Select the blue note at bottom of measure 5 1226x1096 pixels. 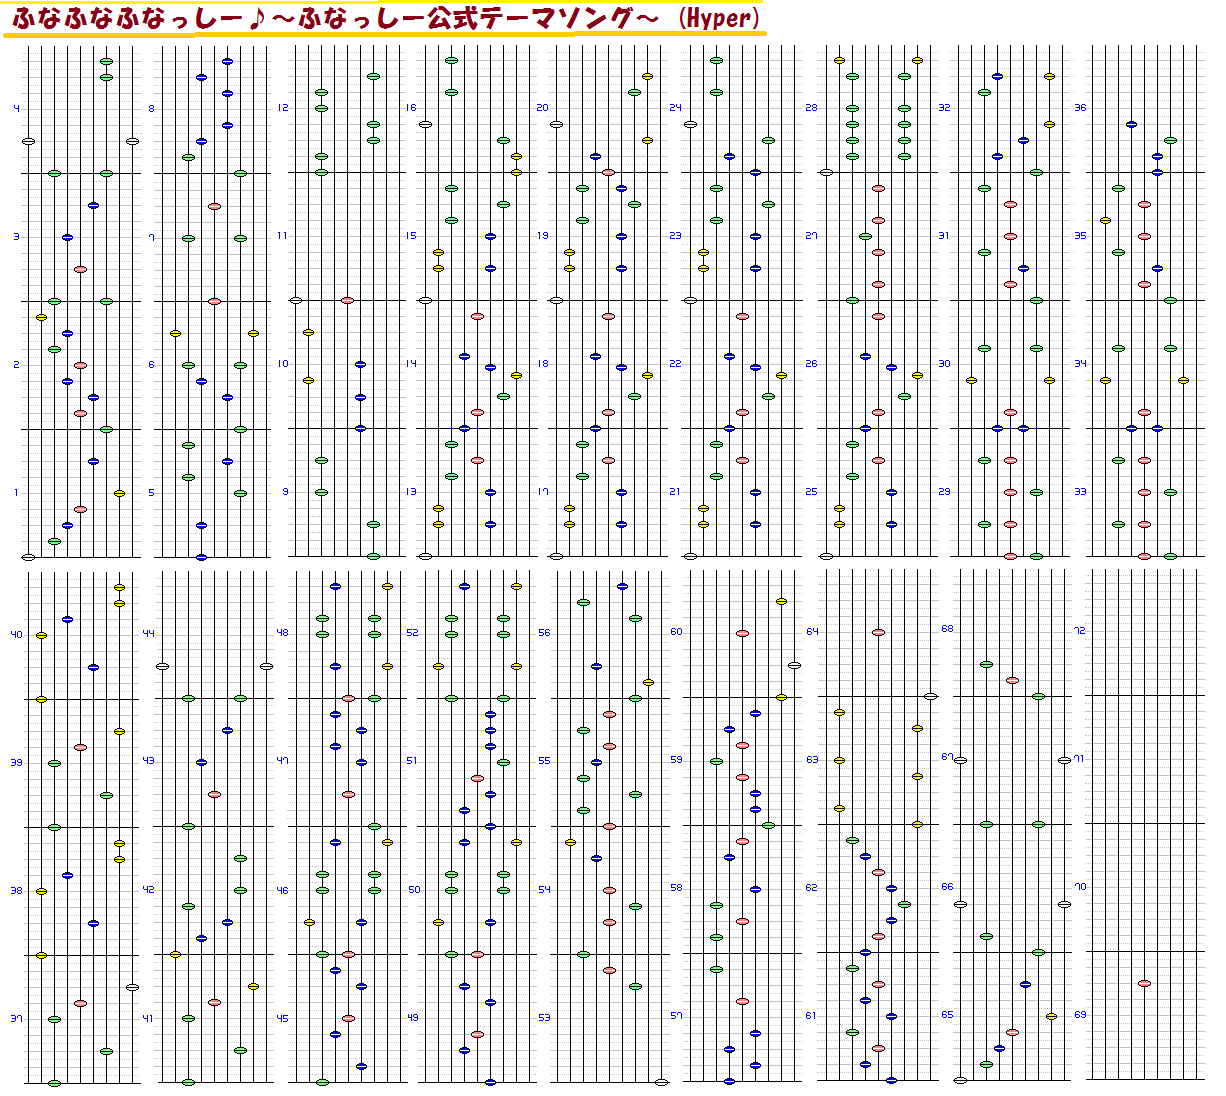pos(201,557)
